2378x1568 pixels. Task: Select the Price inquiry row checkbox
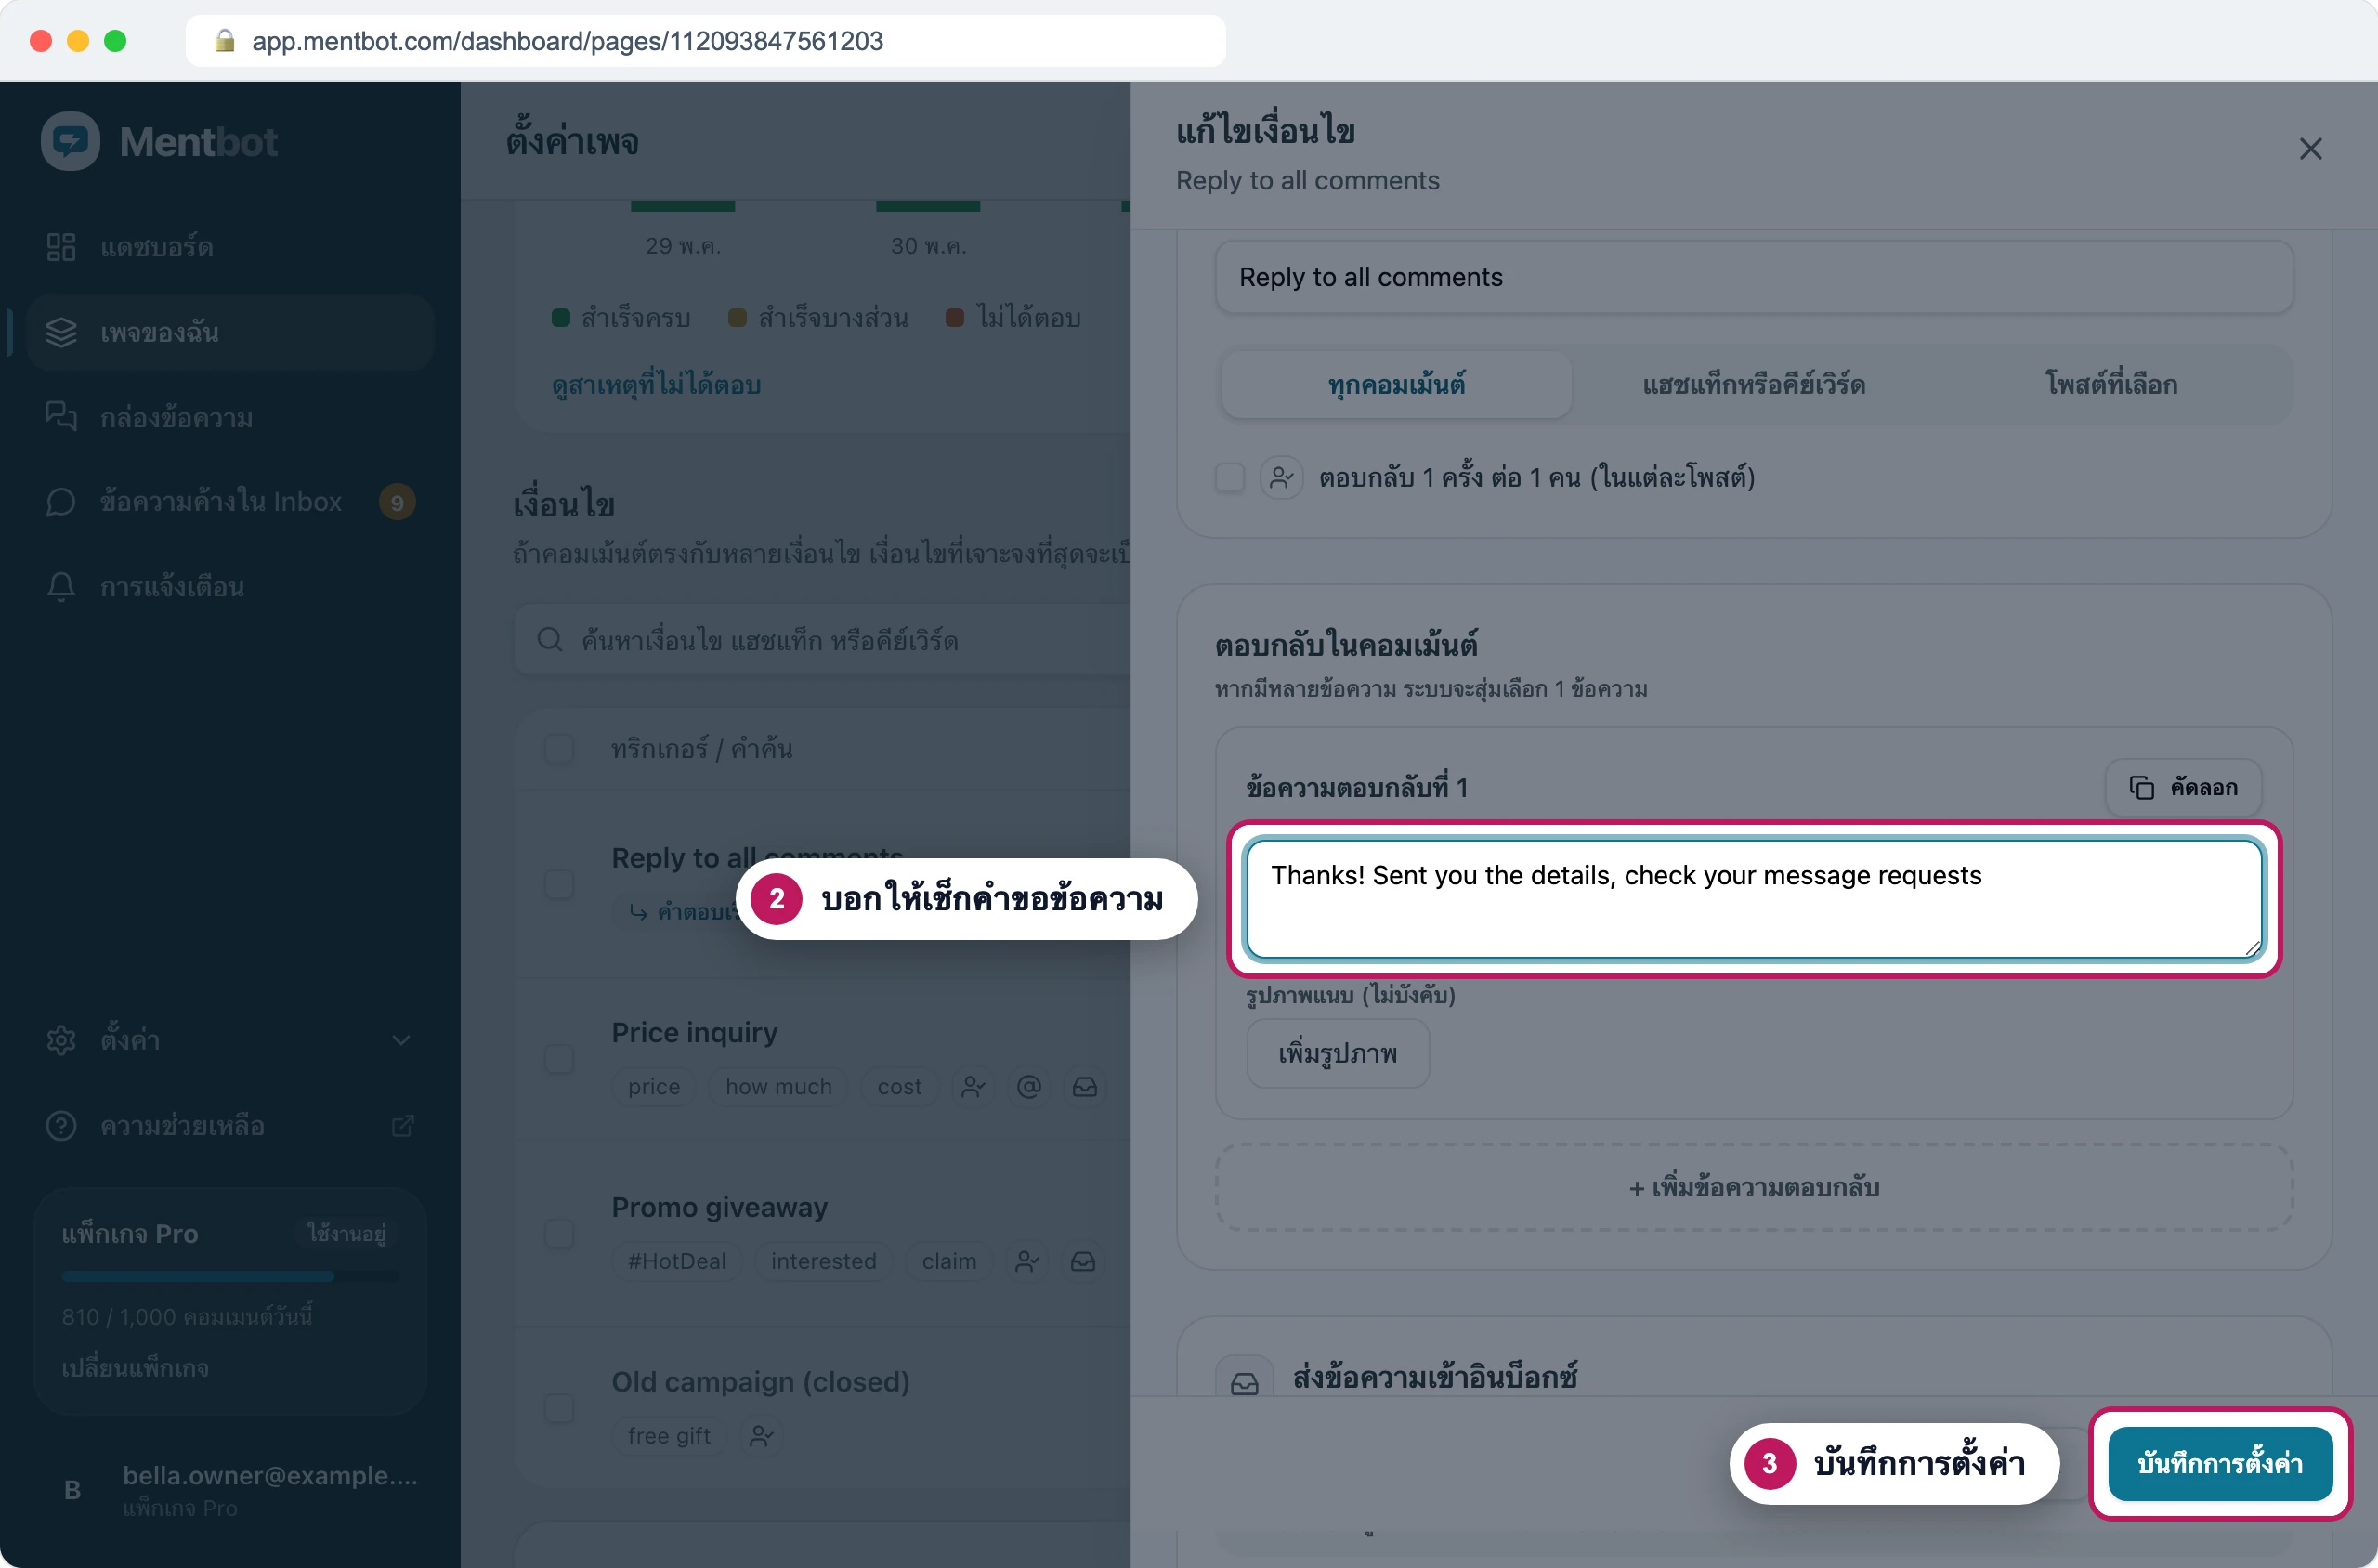click(559, 1059)
